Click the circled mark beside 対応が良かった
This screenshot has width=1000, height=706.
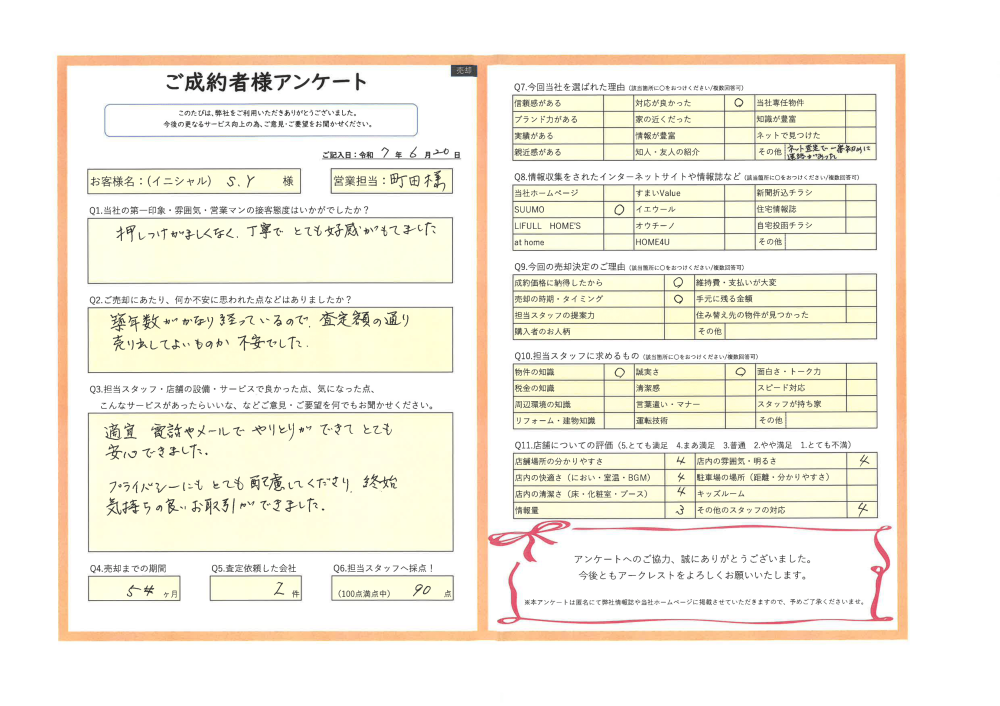[x=738, y=102]
